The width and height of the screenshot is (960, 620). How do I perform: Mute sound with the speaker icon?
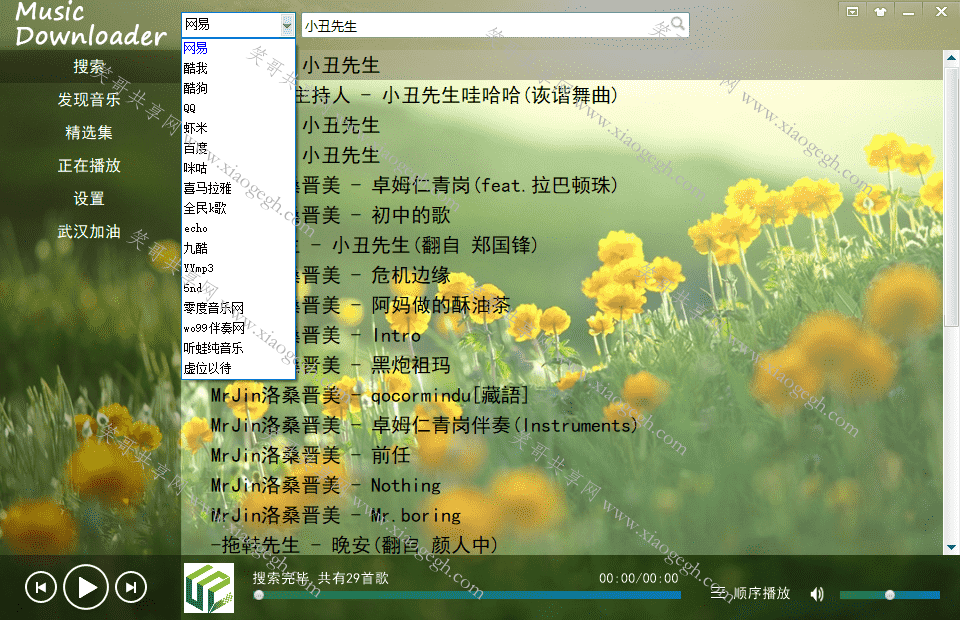click(x=817, y=594)
